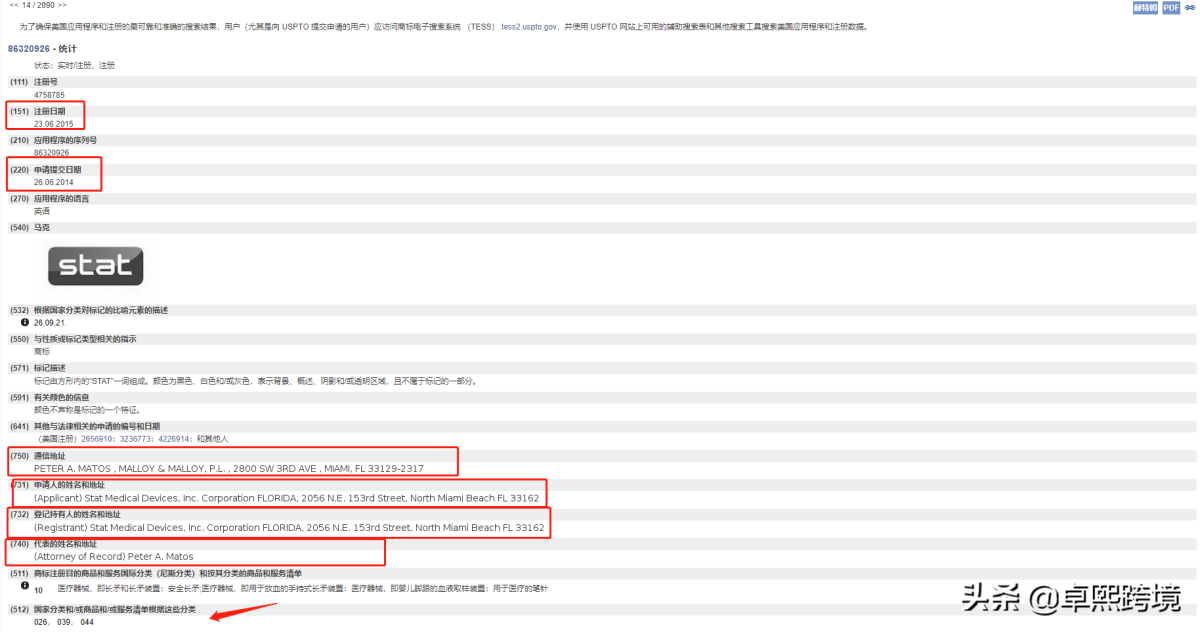
Task: Open the PDF export button
Action: 1171,8
